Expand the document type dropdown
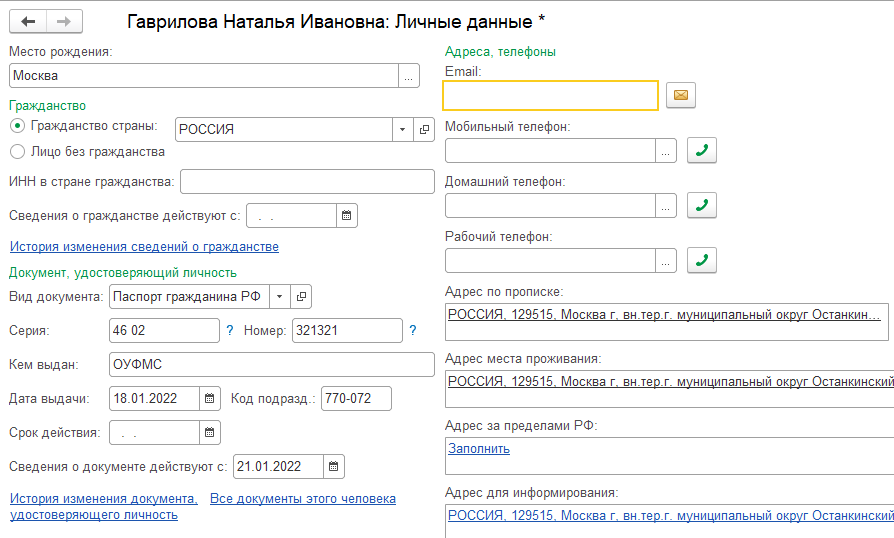 point(279,296)
